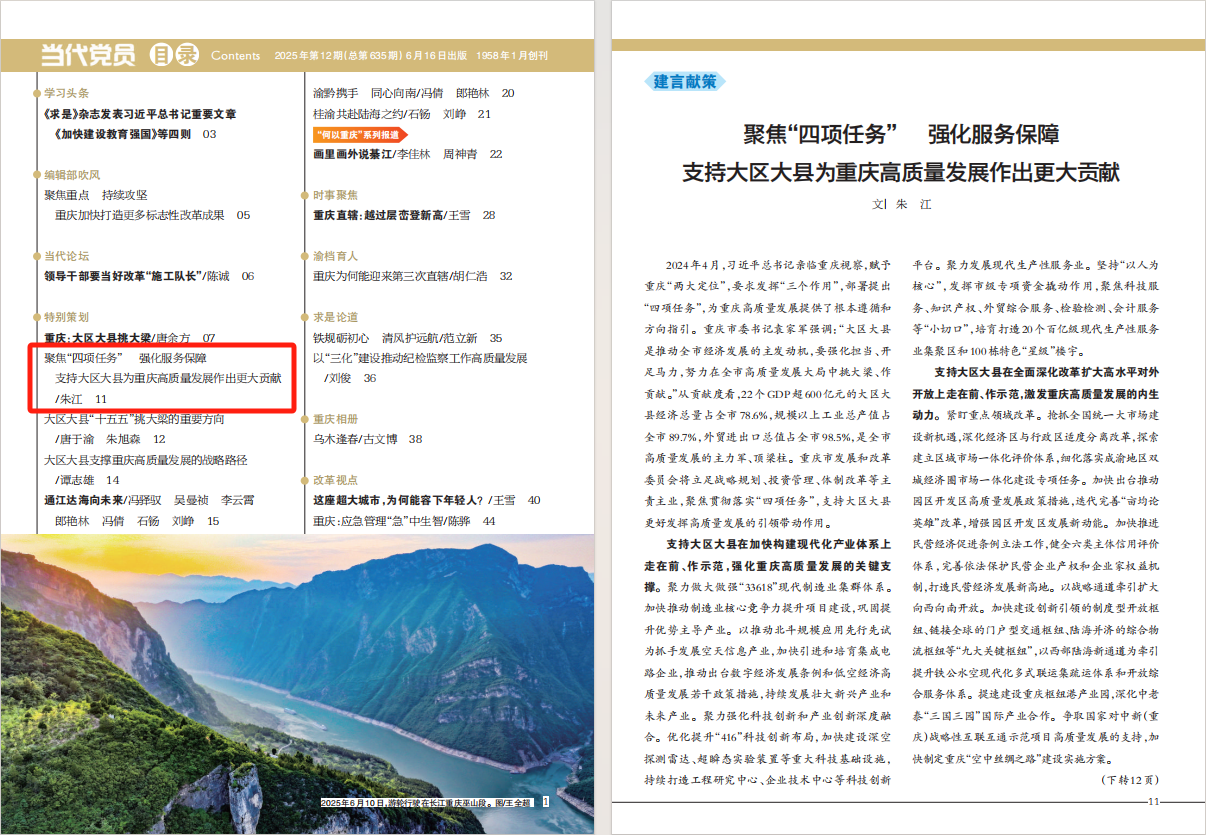1206x835 pixels.
Task: Go to 领导干部要当好改革"施工队长" entry
Action: point(149,277)
